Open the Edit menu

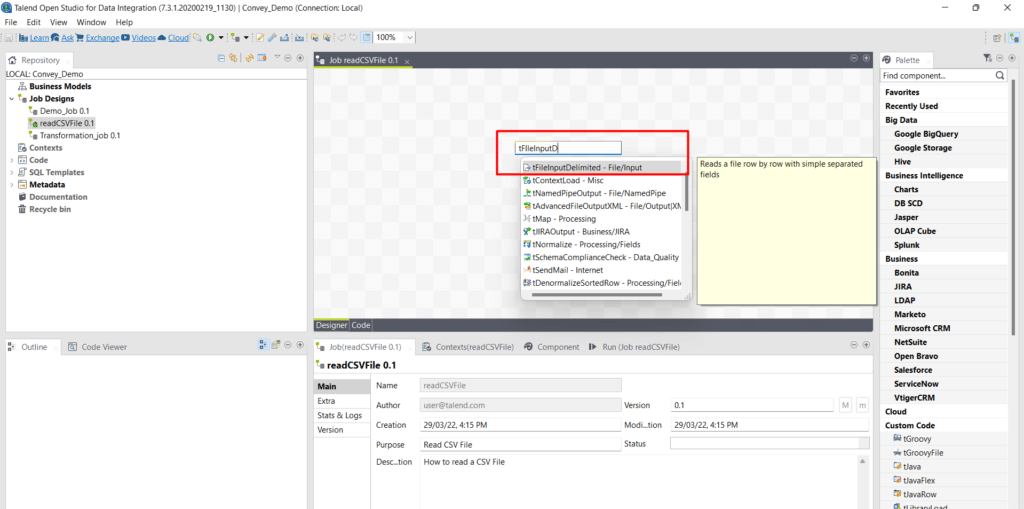pos(34,22)
